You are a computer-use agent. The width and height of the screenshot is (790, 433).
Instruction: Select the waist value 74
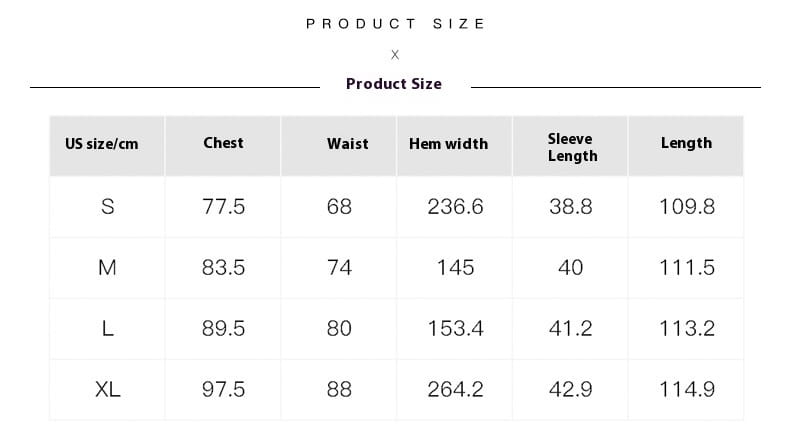(x=339, y=268)
